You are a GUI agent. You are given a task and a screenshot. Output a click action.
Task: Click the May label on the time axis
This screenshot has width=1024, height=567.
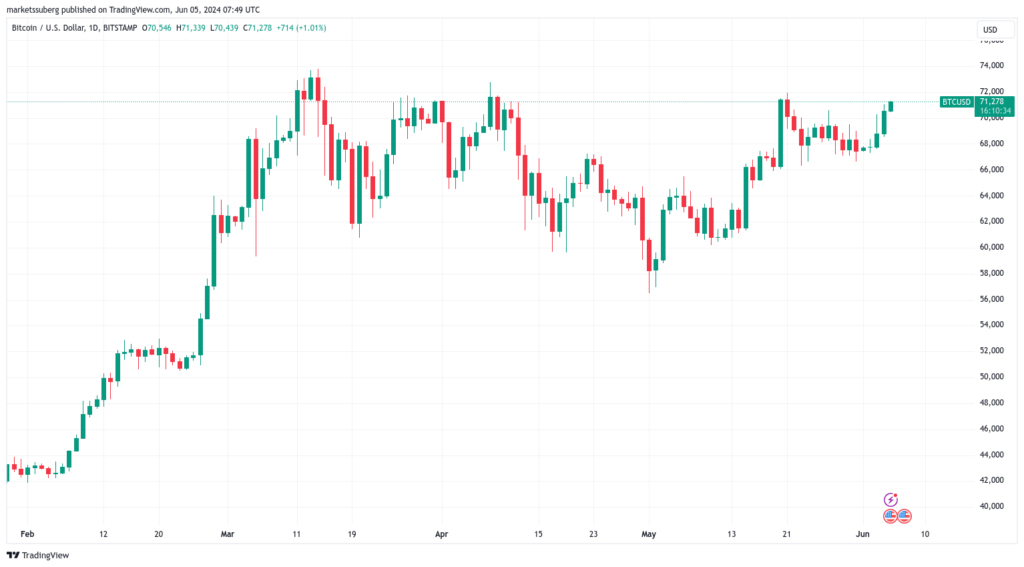pos(648,534)
